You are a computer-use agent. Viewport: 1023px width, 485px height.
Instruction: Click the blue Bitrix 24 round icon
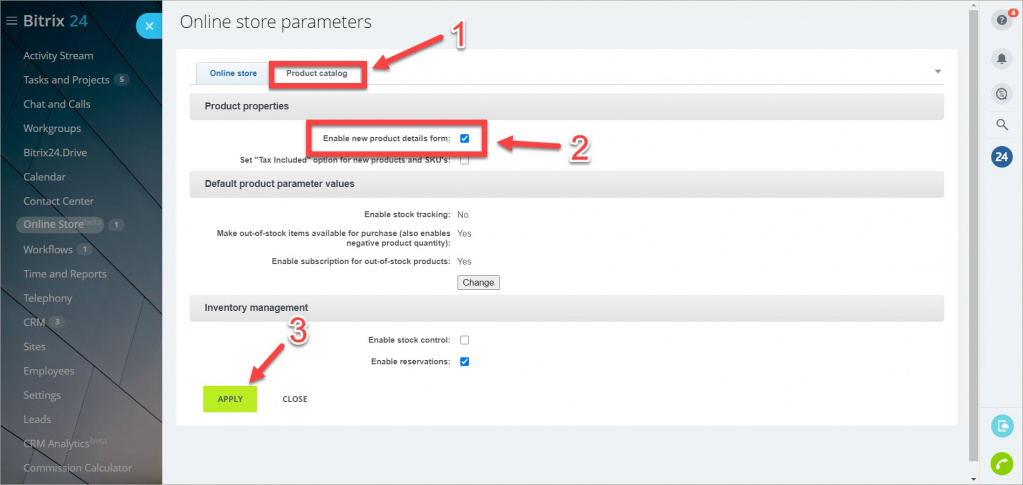click(1001, 157)
